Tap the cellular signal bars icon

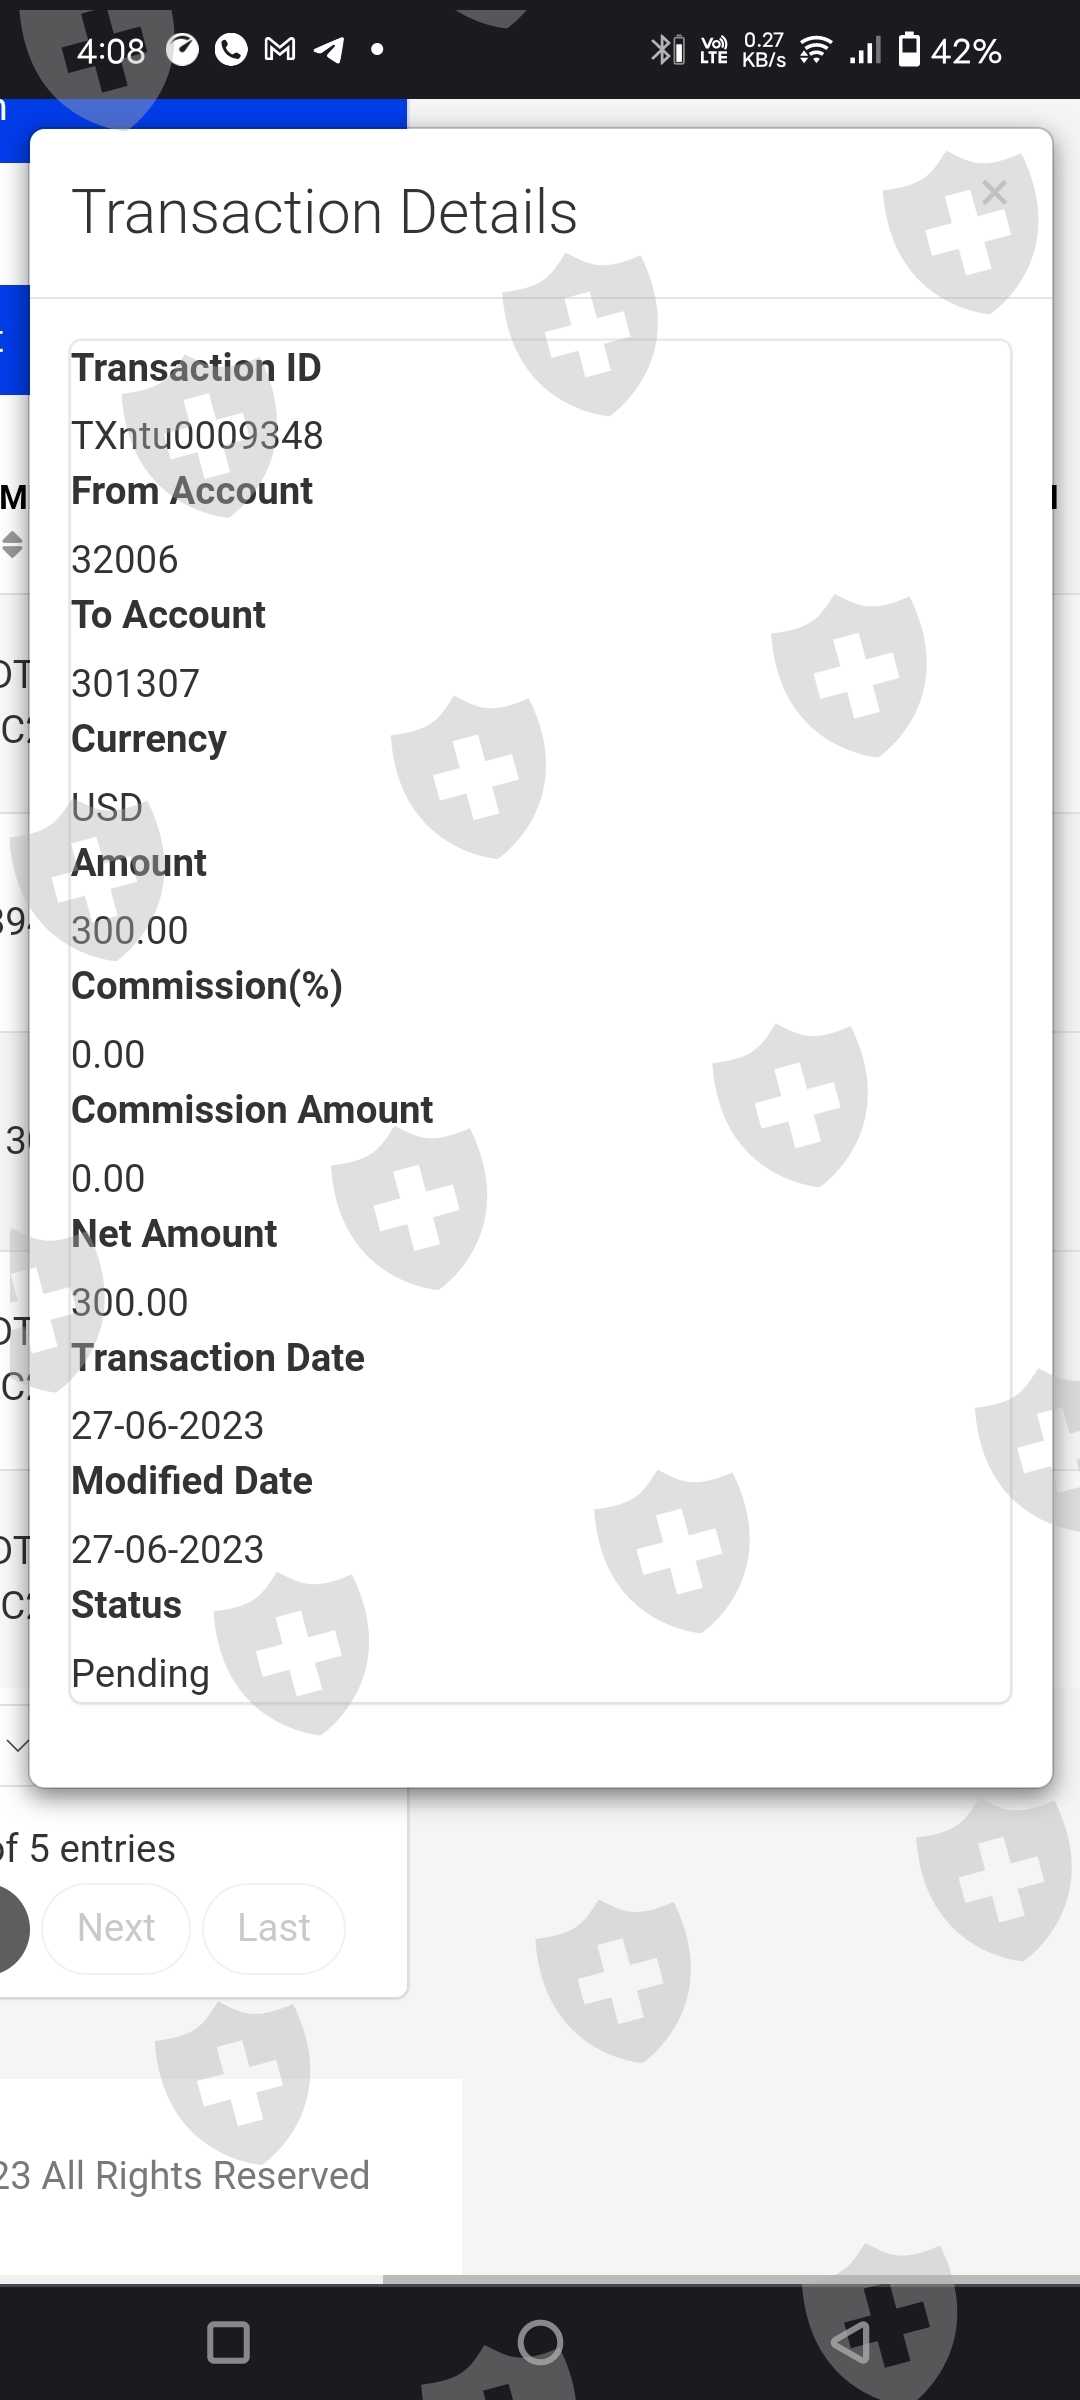[865, 49]
